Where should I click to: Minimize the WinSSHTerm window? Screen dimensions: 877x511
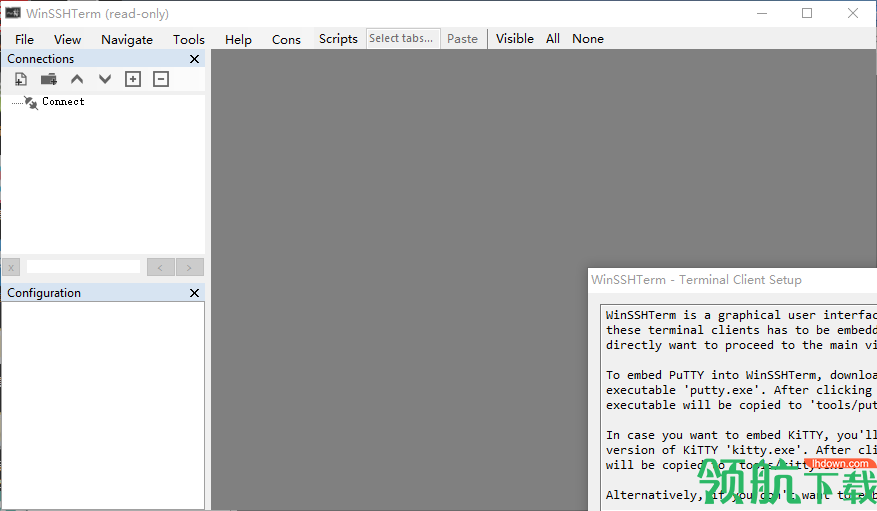coord(762,13)
